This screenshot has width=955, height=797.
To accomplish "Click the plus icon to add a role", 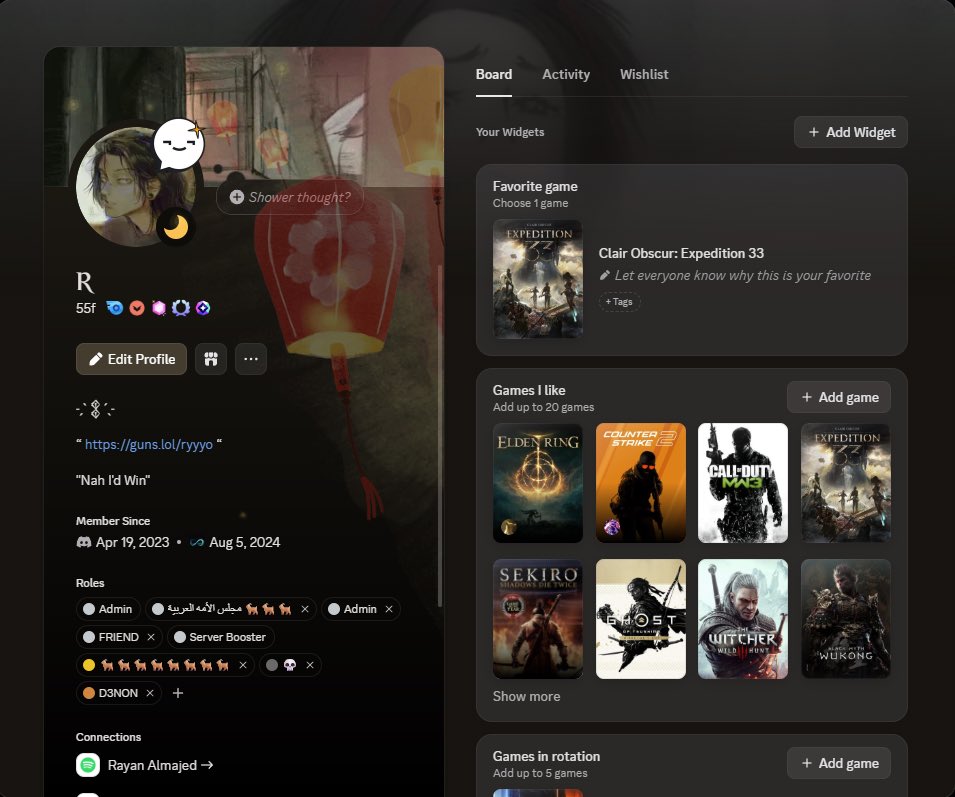I will 178,693.
